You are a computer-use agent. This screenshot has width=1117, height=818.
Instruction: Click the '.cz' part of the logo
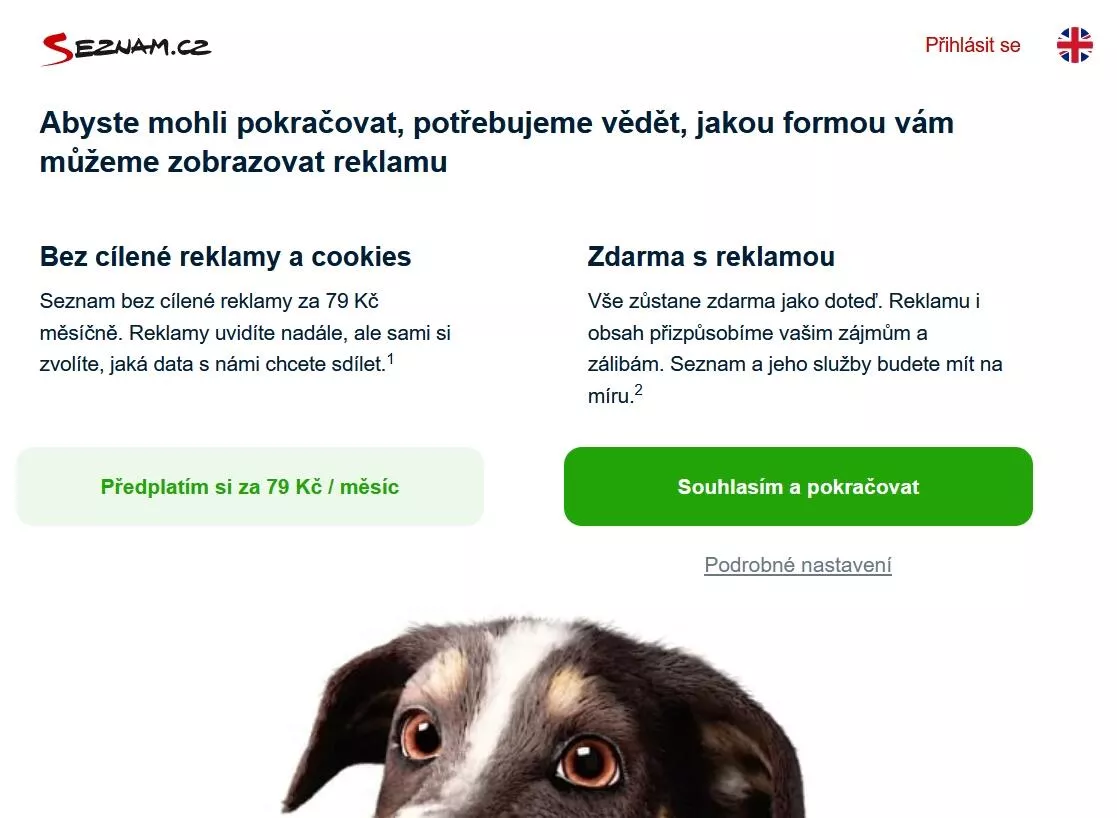coord(191,47)
